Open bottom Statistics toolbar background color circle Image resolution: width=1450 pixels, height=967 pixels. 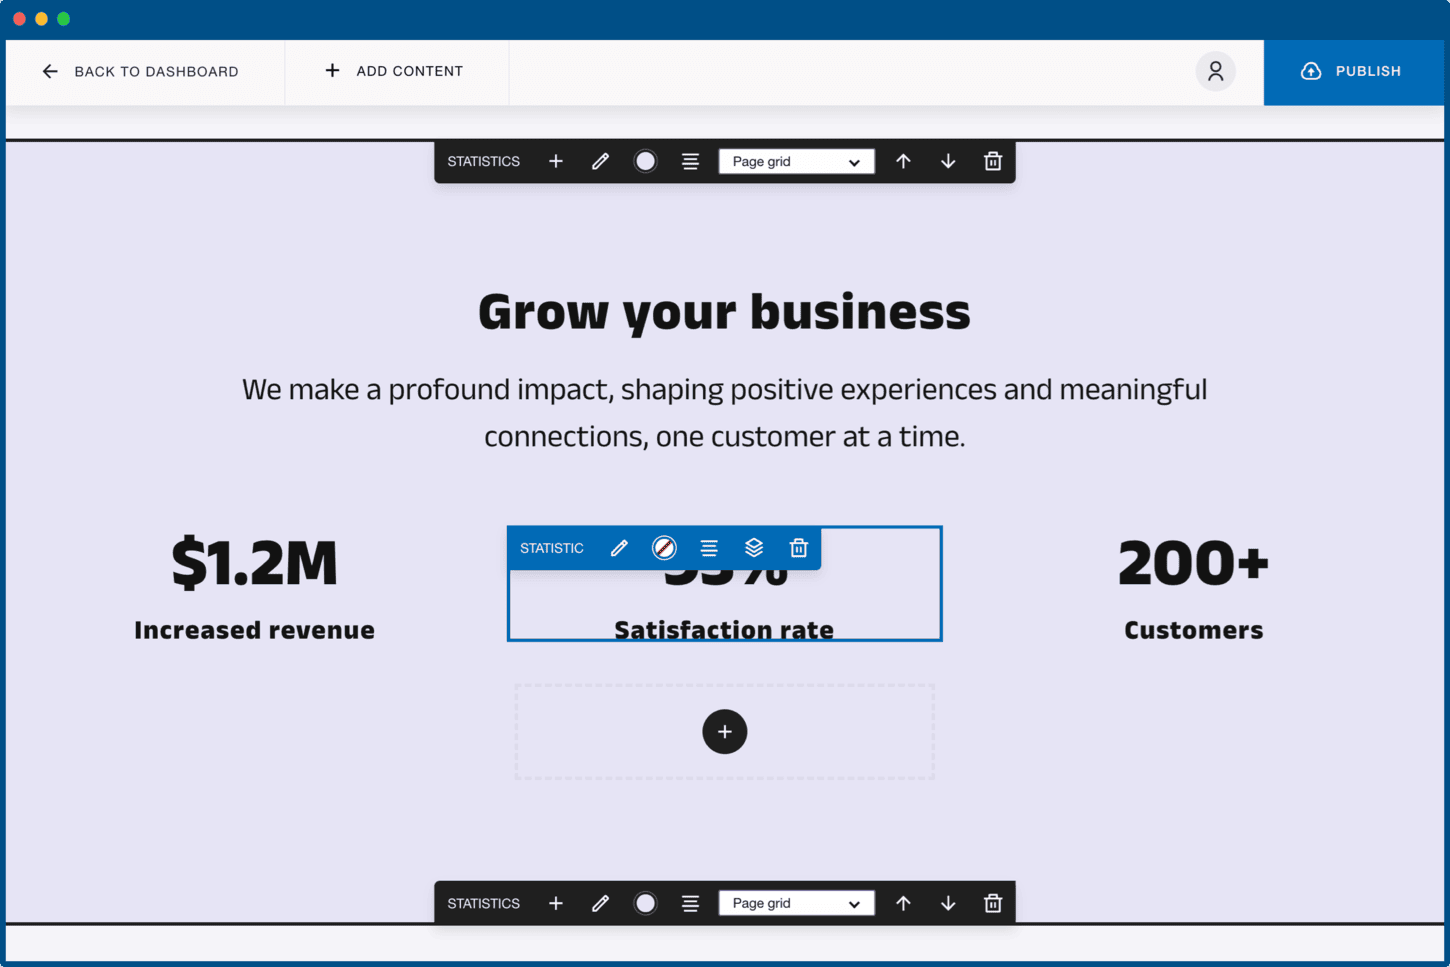coord(645,903)
